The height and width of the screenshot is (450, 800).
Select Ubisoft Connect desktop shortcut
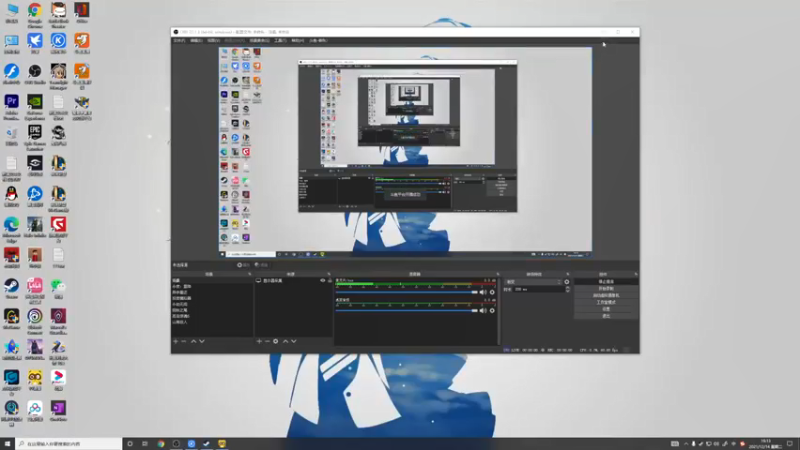(x=35, y=321)
